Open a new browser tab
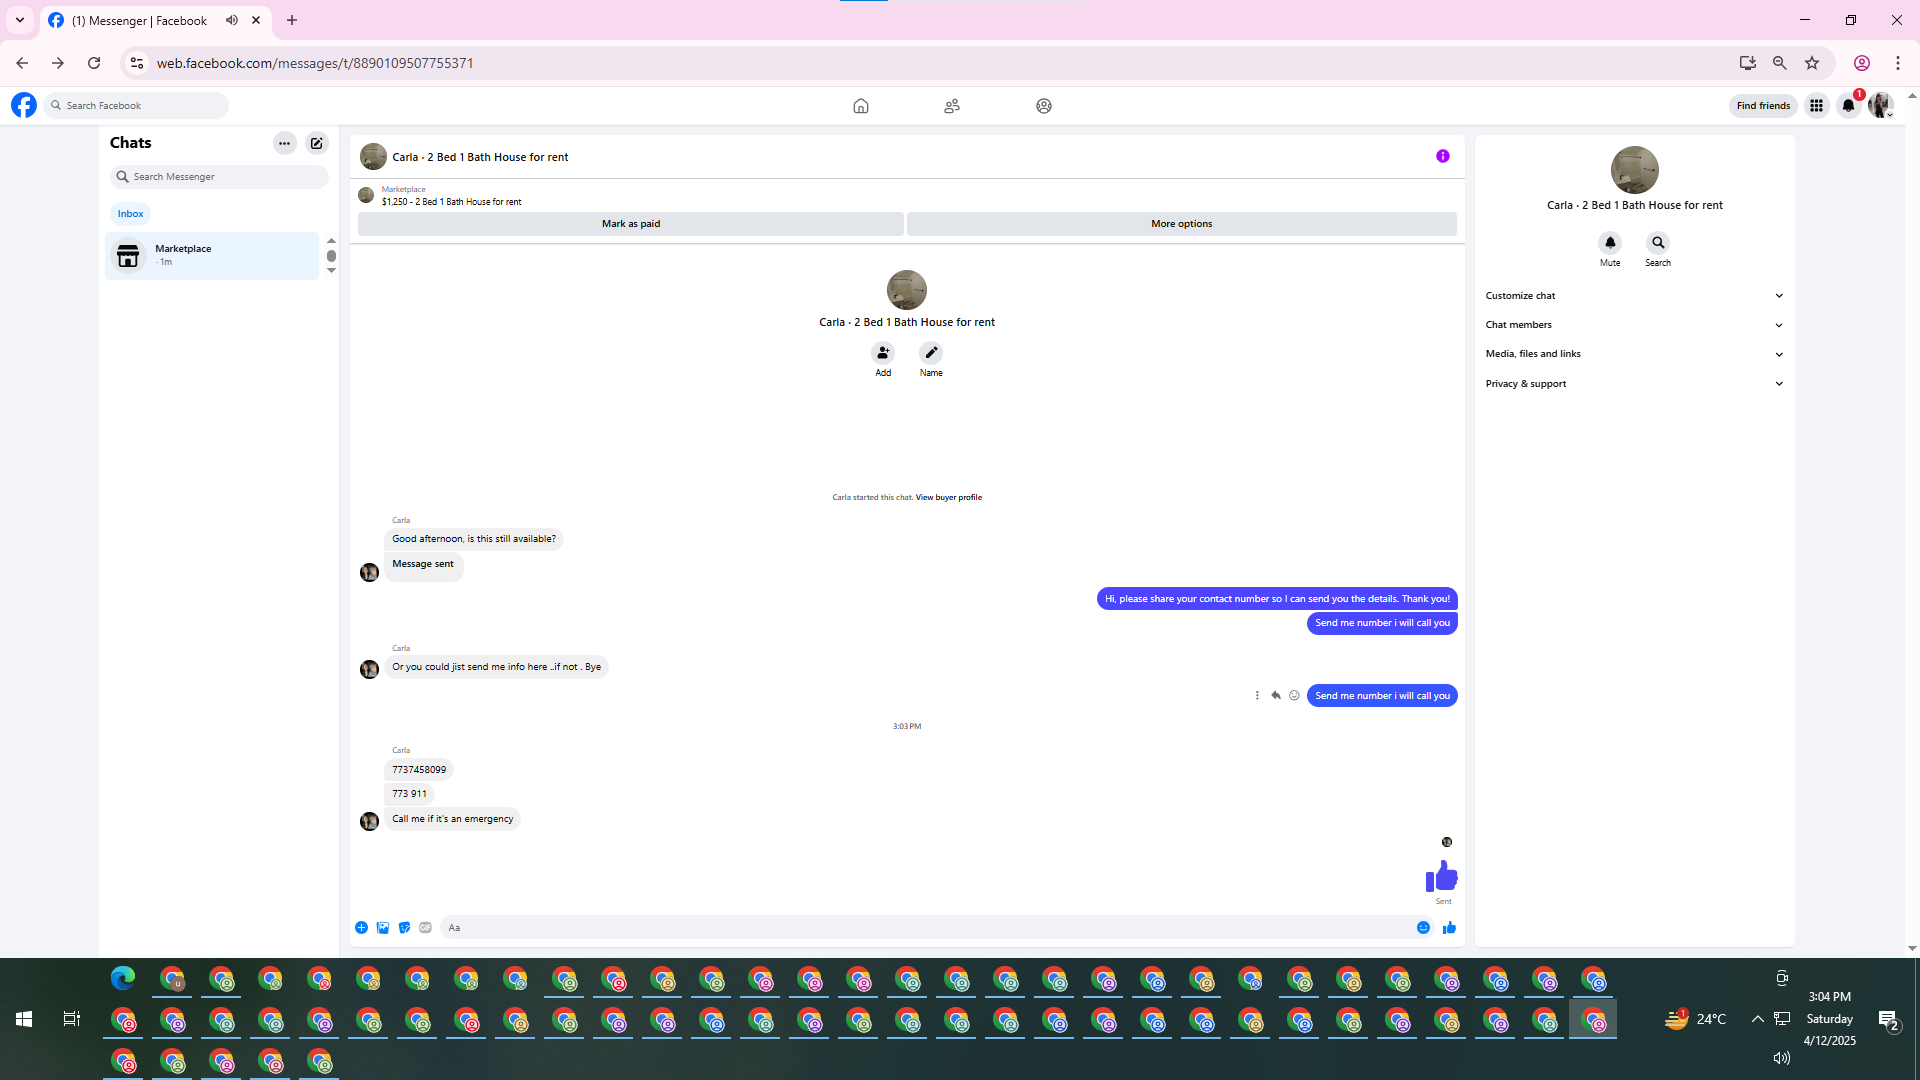The height and width of the screenshot is (1080, 1920). pos(292,20)
